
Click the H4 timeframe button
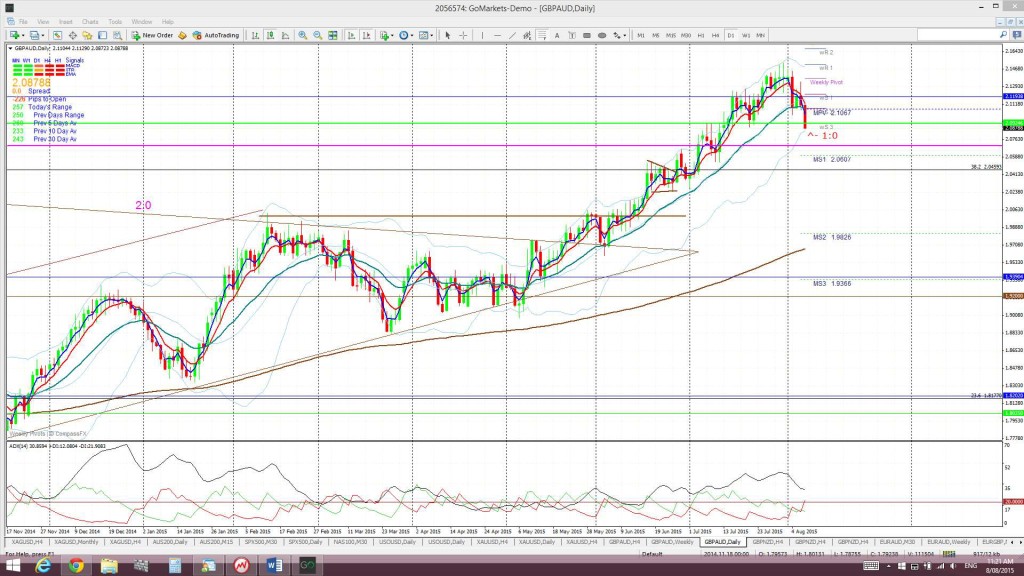(x=716, y=35)
